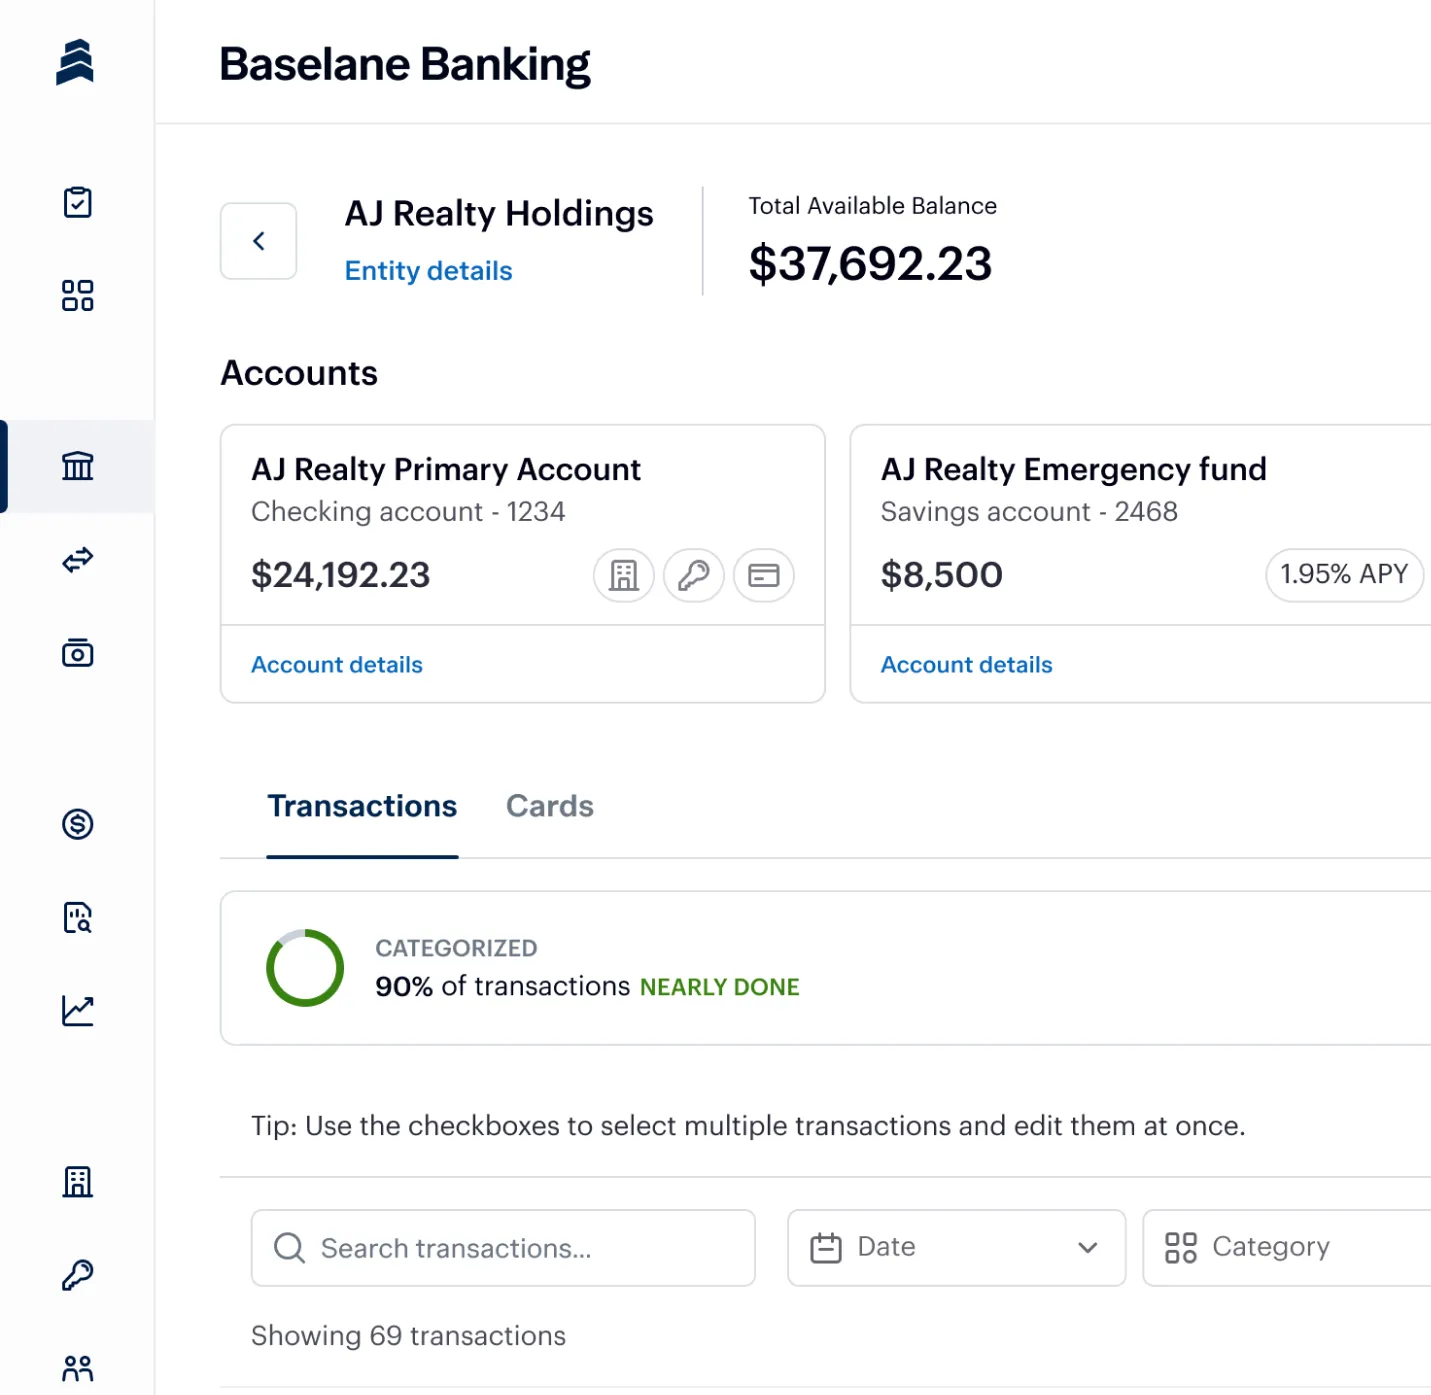
Task: Open Account details for Emergency fund
Action: [x=966, y=665]
